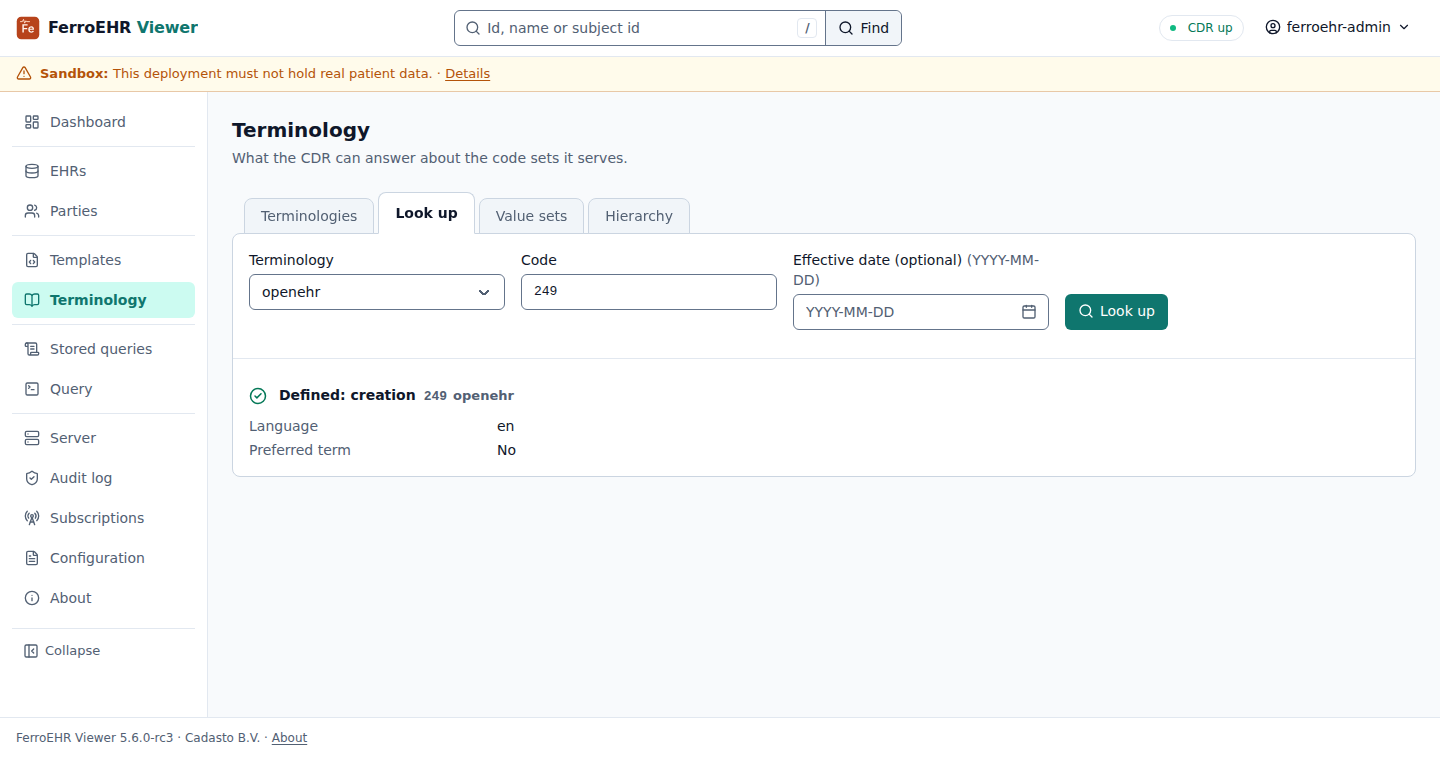Viewport: 1440px width, 757px height.
Task: Click the Templates file icon
Action: pos(32,260)
